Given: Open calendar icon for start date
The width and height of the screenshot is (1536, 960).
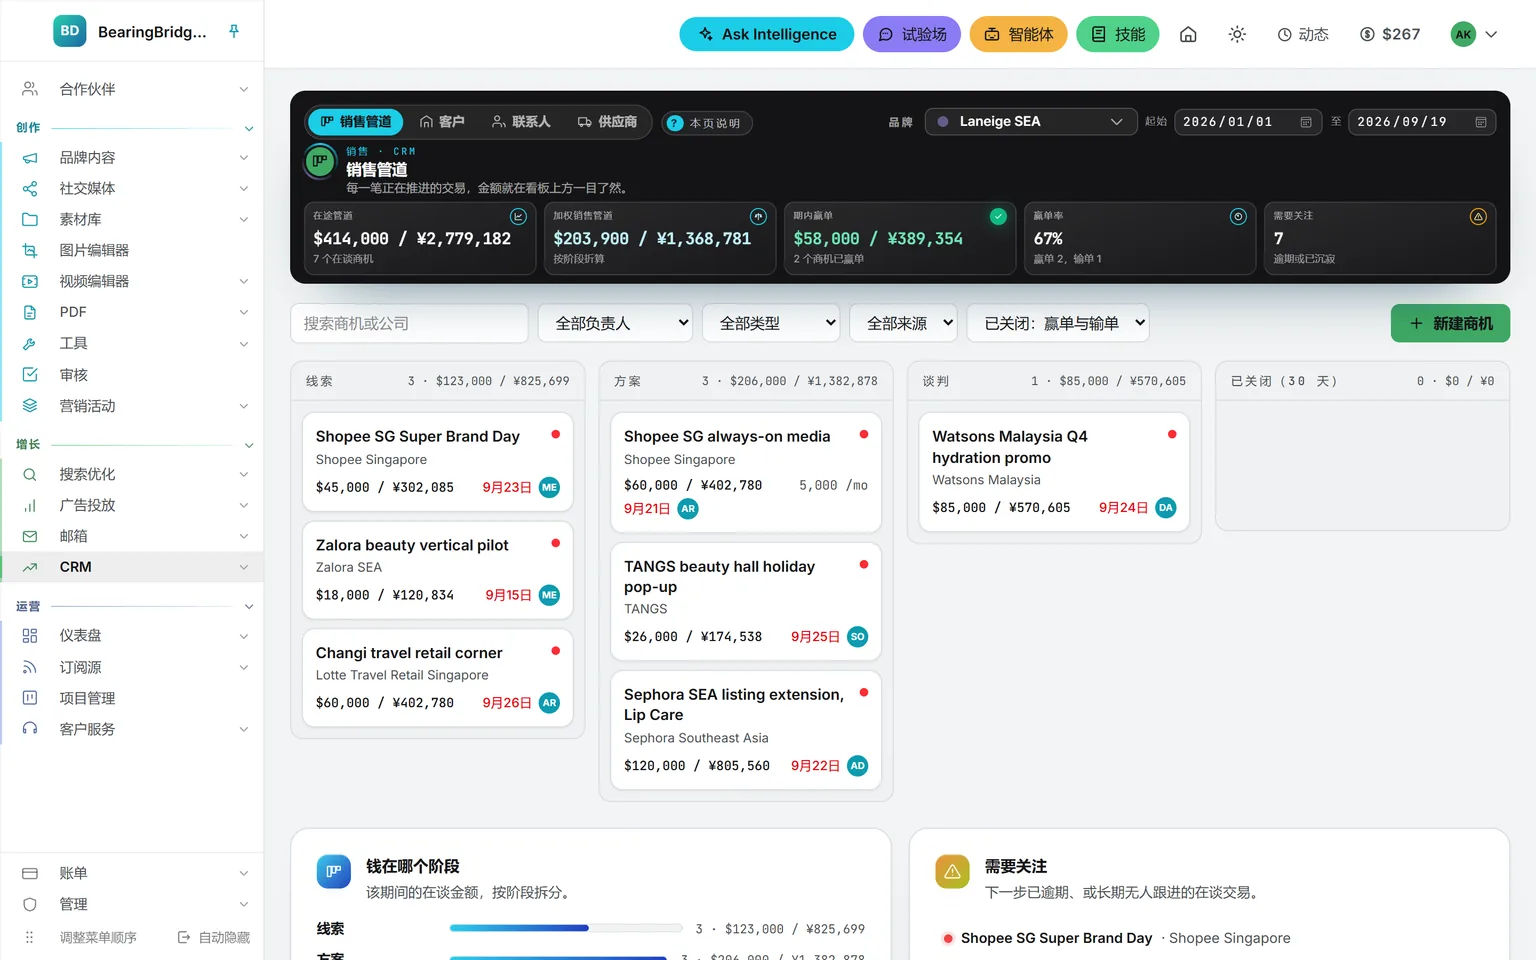Looking at the screenshot, I should (1306, 122).
